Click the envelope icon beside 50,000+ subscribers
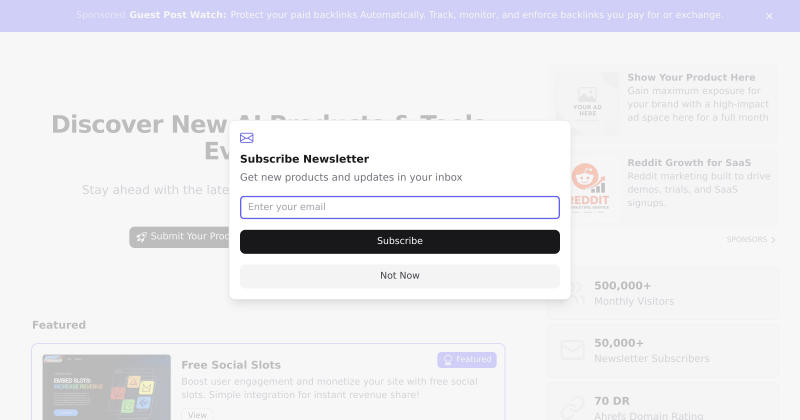The height and width of the screenshot is (420, 800). tap(572, 350)
